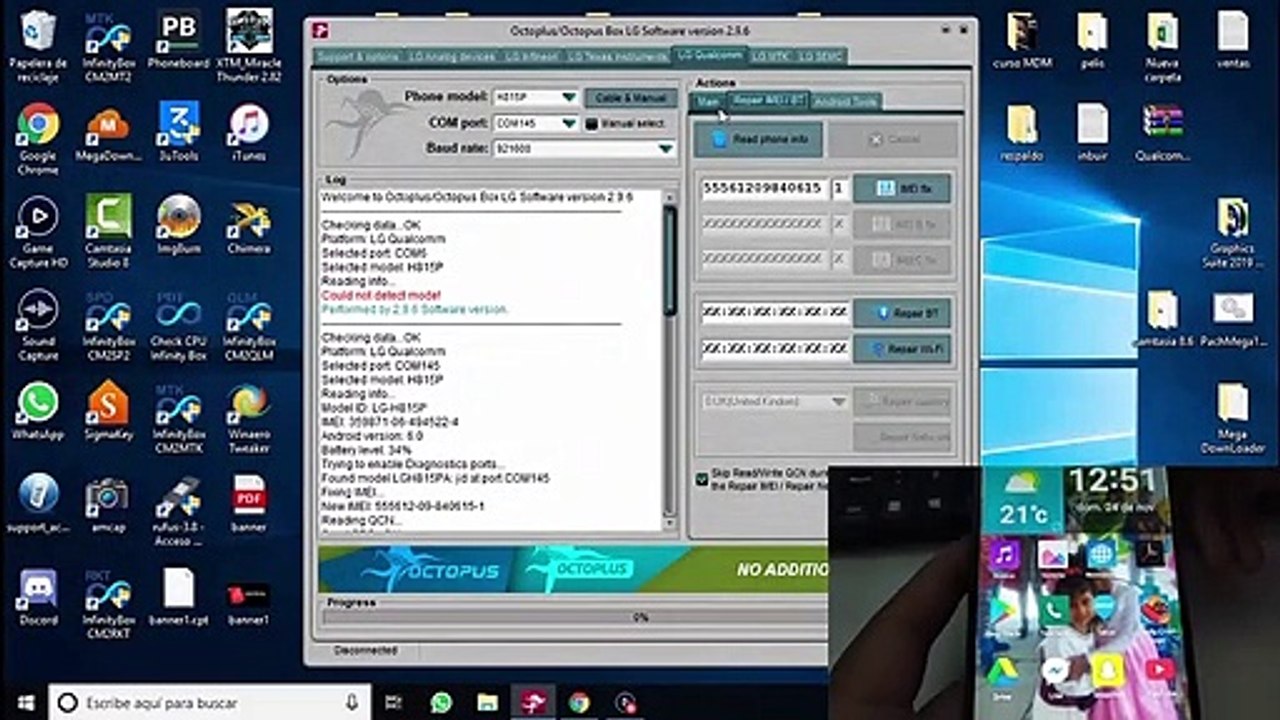Open the Main actions tab
The height and width of the screenshot is (720, 1280).
pyautogui.click(x=708, y=102)
